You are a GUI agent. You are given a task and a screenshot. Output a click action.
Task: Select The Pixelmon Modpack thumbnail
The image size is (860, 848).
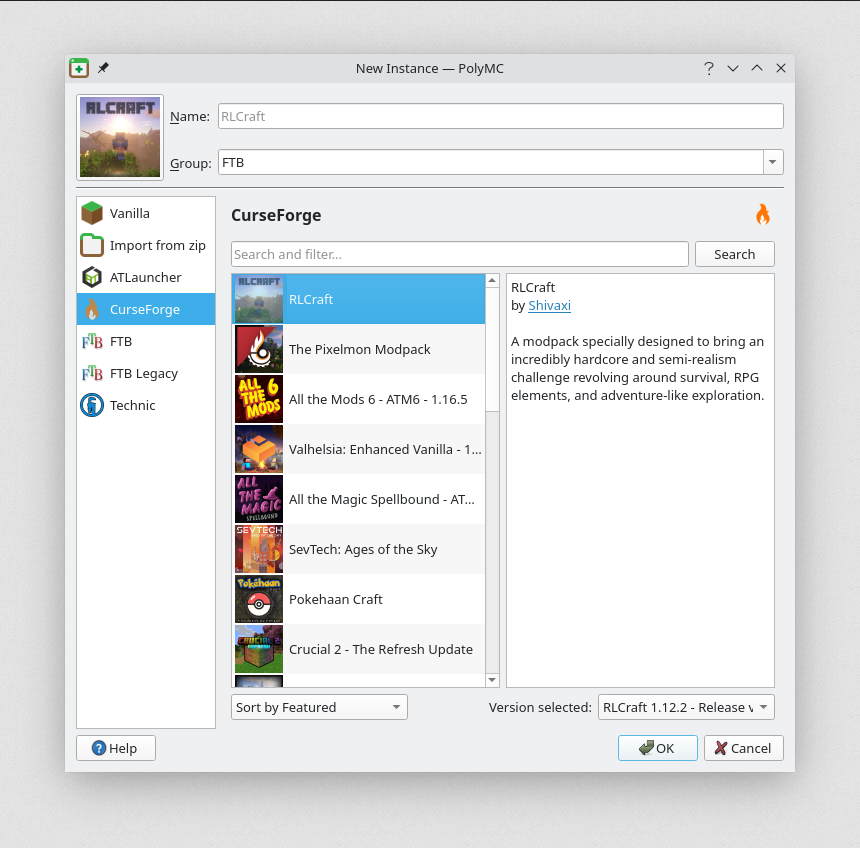point(259,349)
